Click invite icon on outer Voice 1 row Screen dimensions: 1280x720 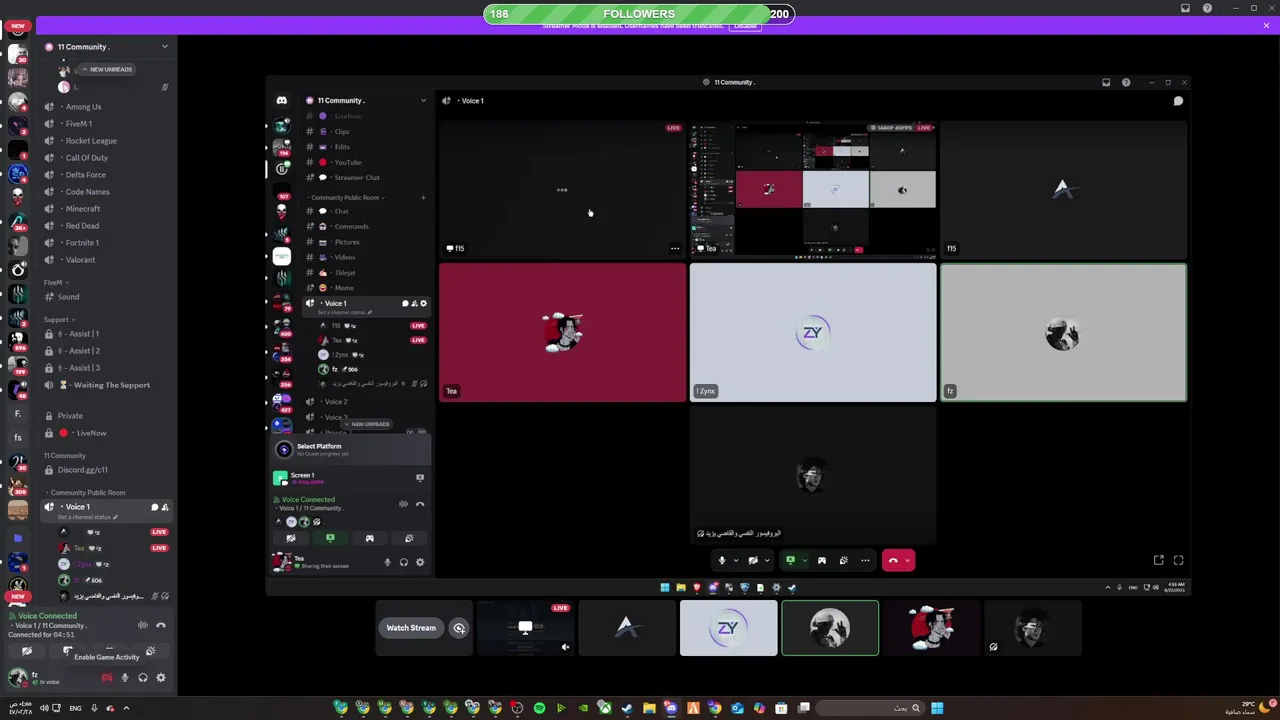[x=165, y=507]
